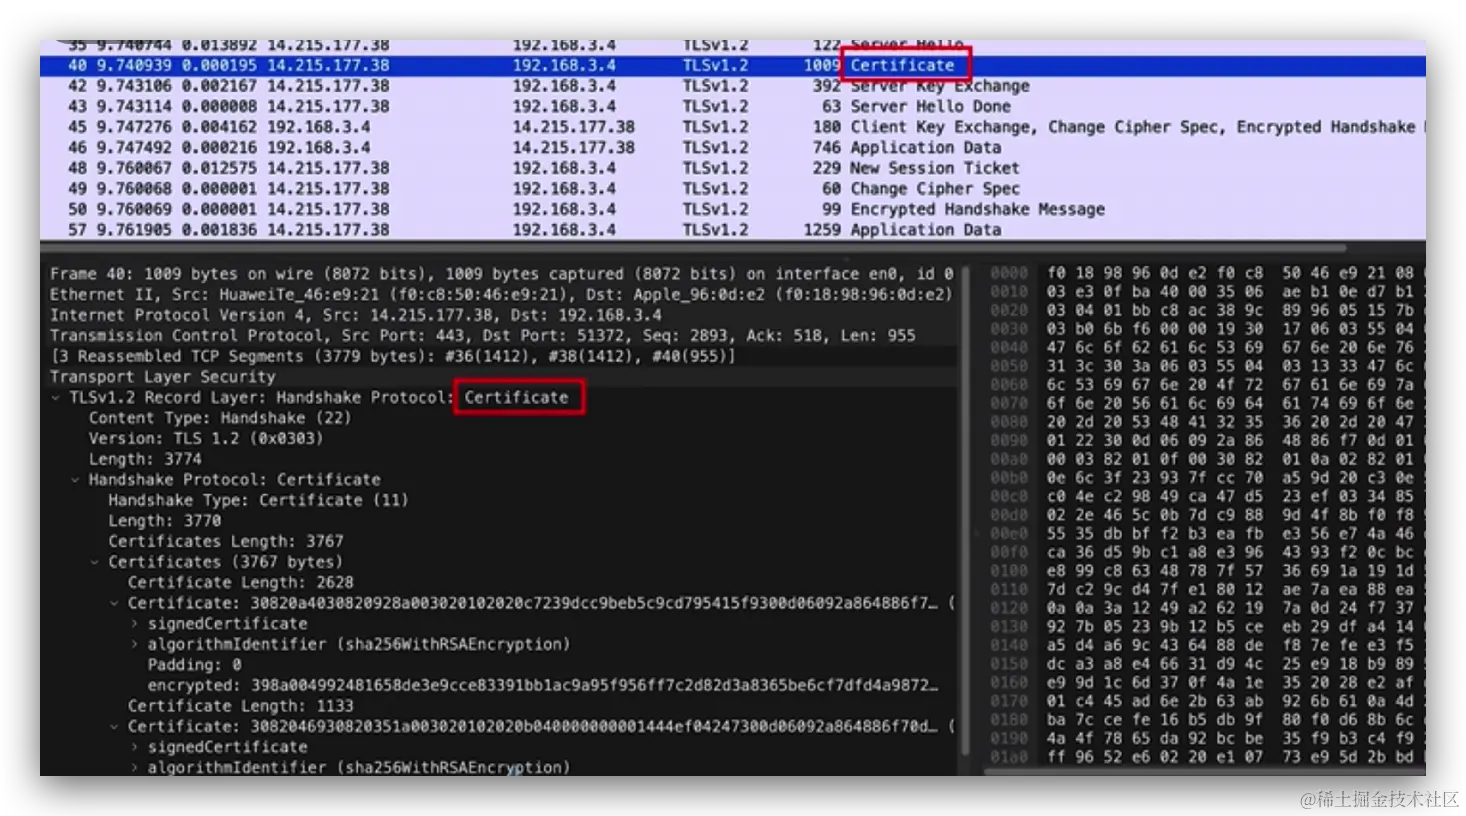Collapse the Certificate 30820469 entry
The image size is (1466, 816).
click(114, 727)
